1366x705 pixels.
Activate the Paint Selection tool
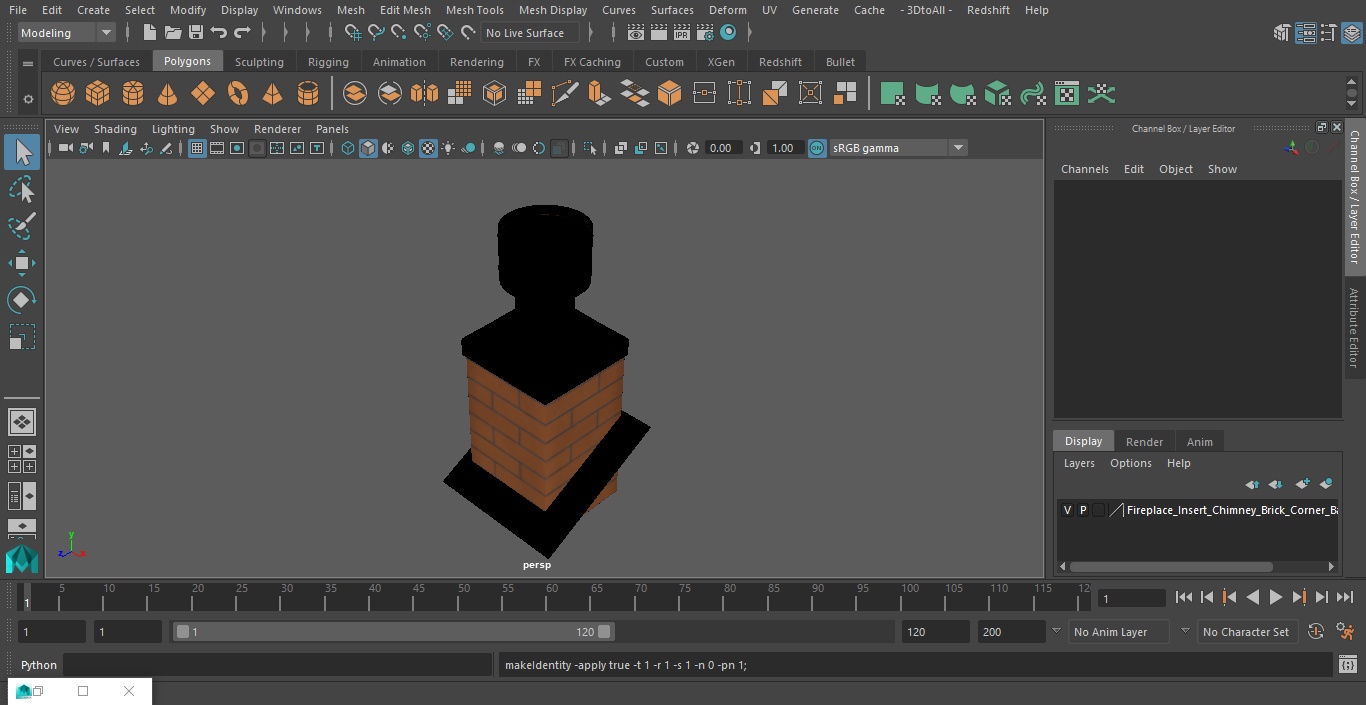21,225
